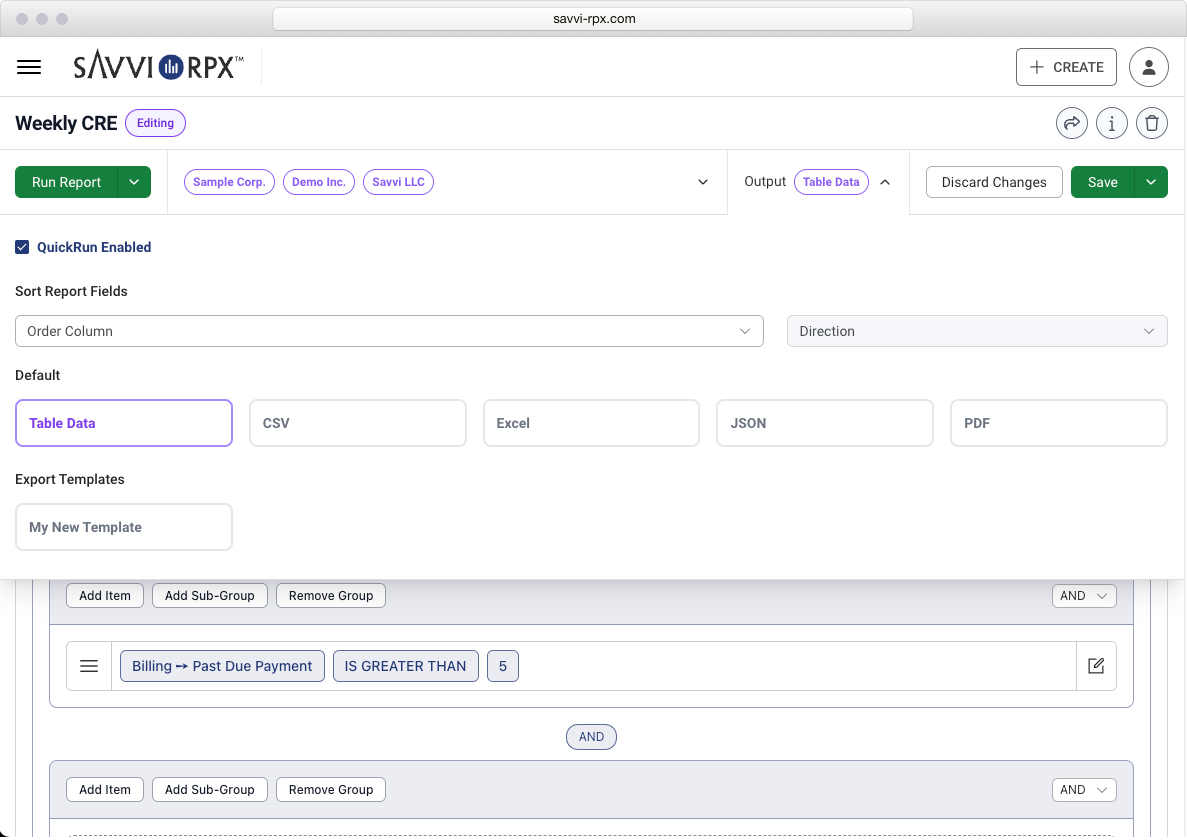
Task: Select PDF as default output format
Action: pyautogui.click(x=1058, y=423)
